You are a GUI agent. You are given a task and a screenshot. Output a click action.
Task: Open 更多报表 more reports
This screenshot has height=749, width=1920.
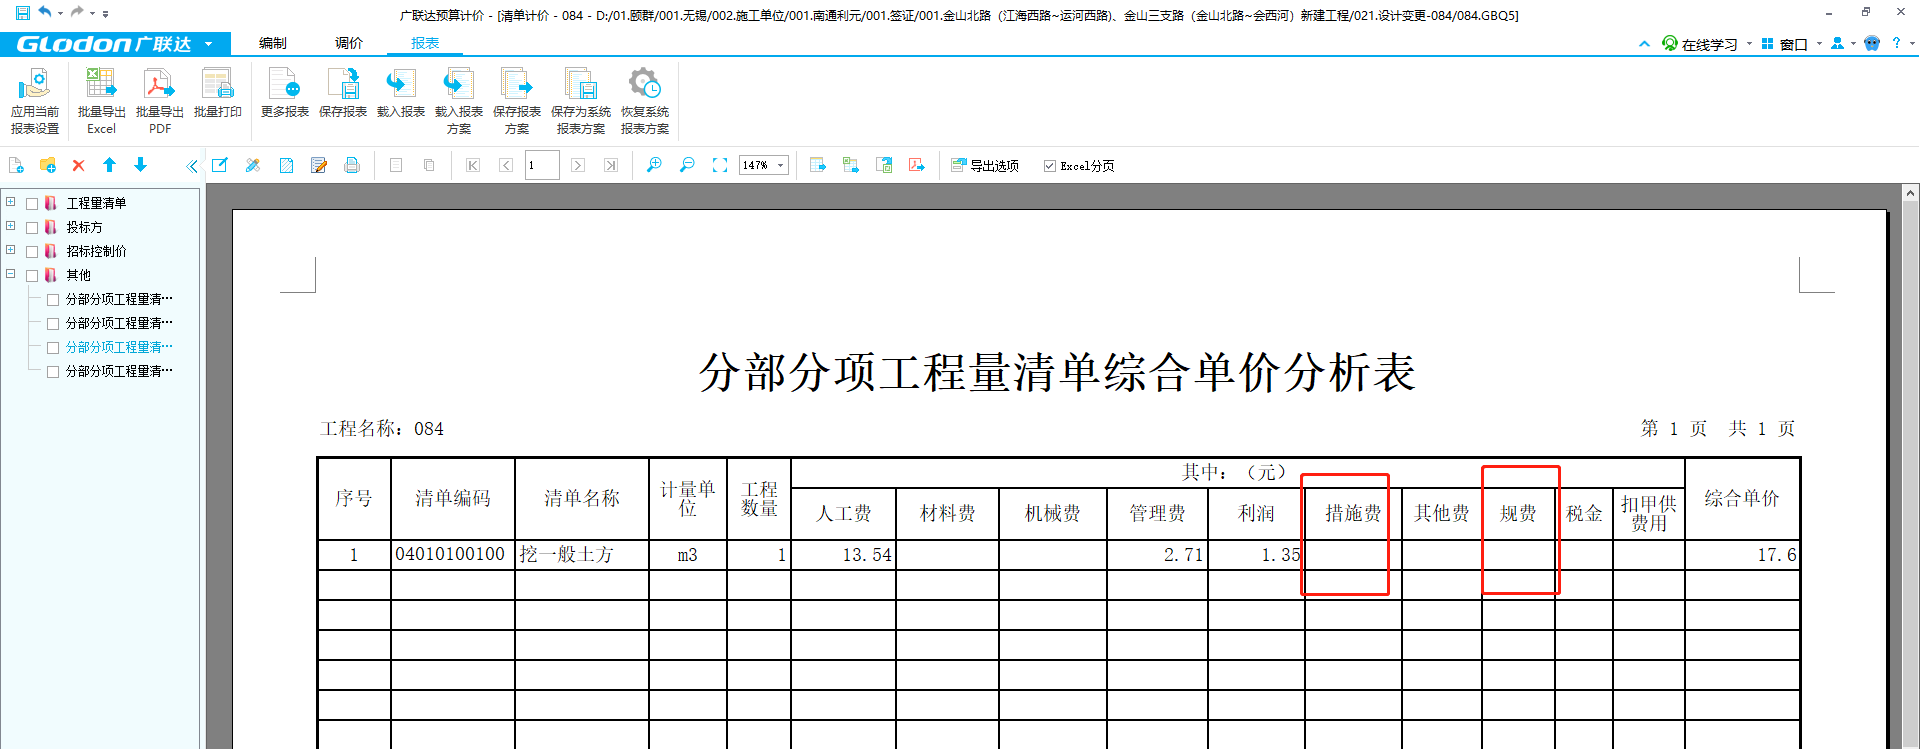pyautogui.click(x=285, y=95)
